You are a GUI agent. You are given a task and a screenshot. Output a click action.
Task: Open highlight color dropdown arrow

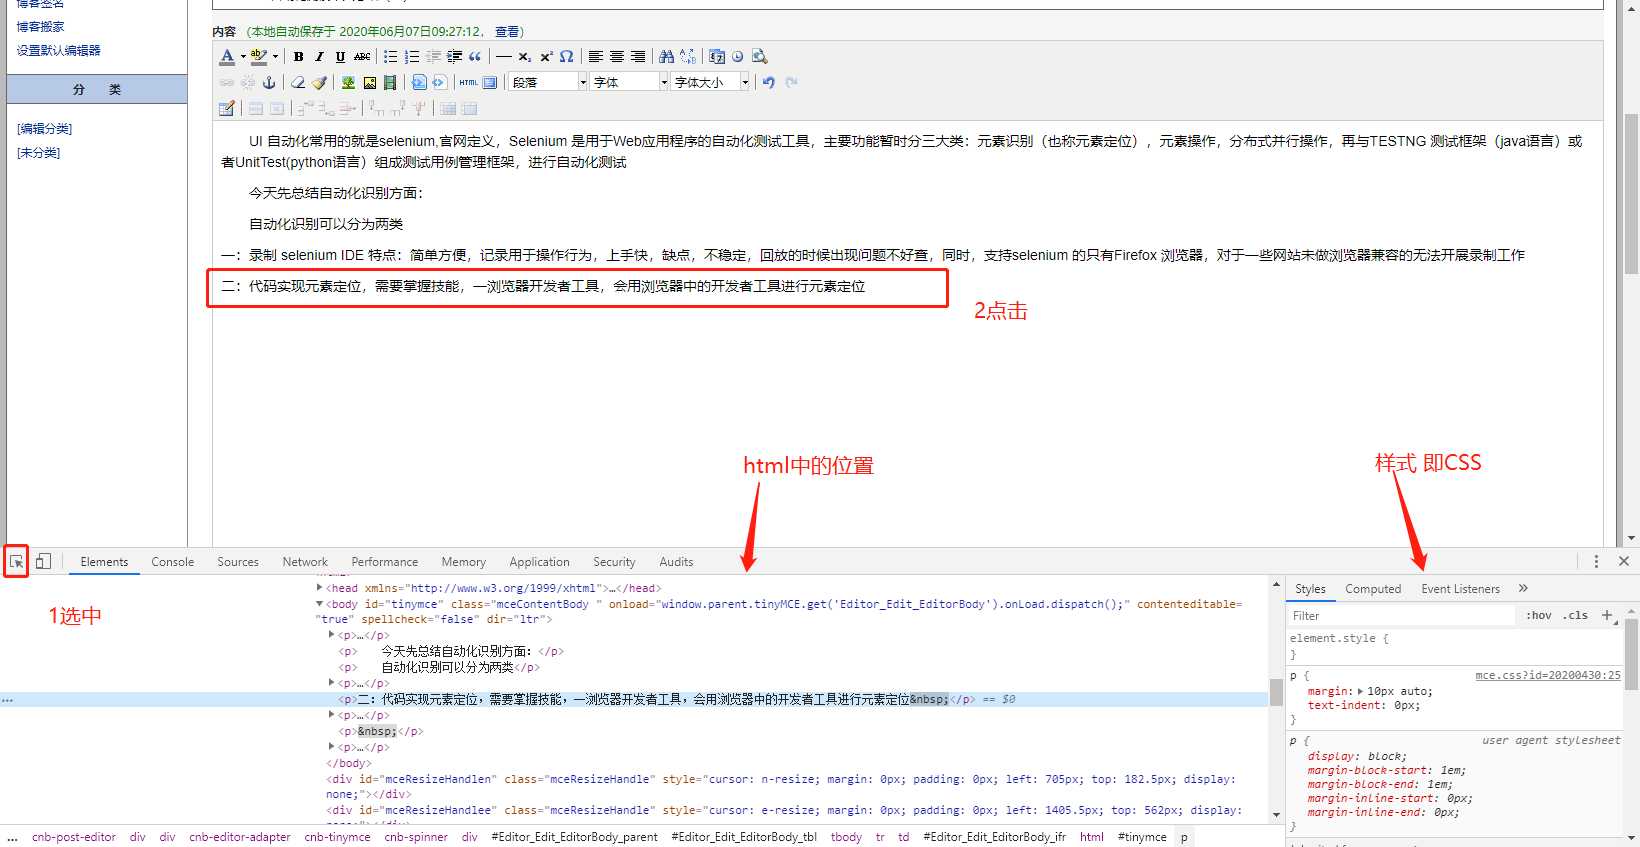coord(275,57)
